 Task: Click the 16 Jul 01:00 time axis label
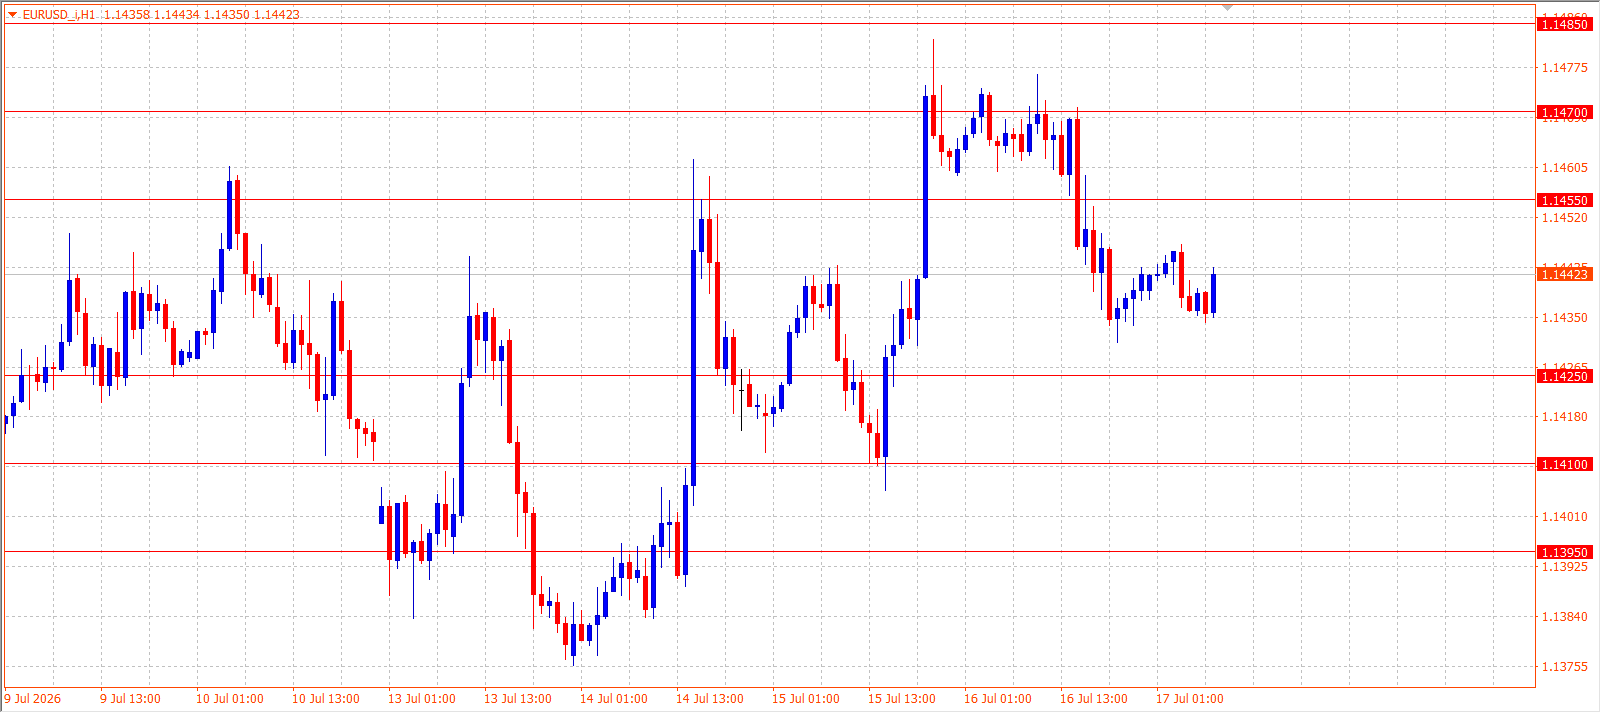tap(998, 699)
